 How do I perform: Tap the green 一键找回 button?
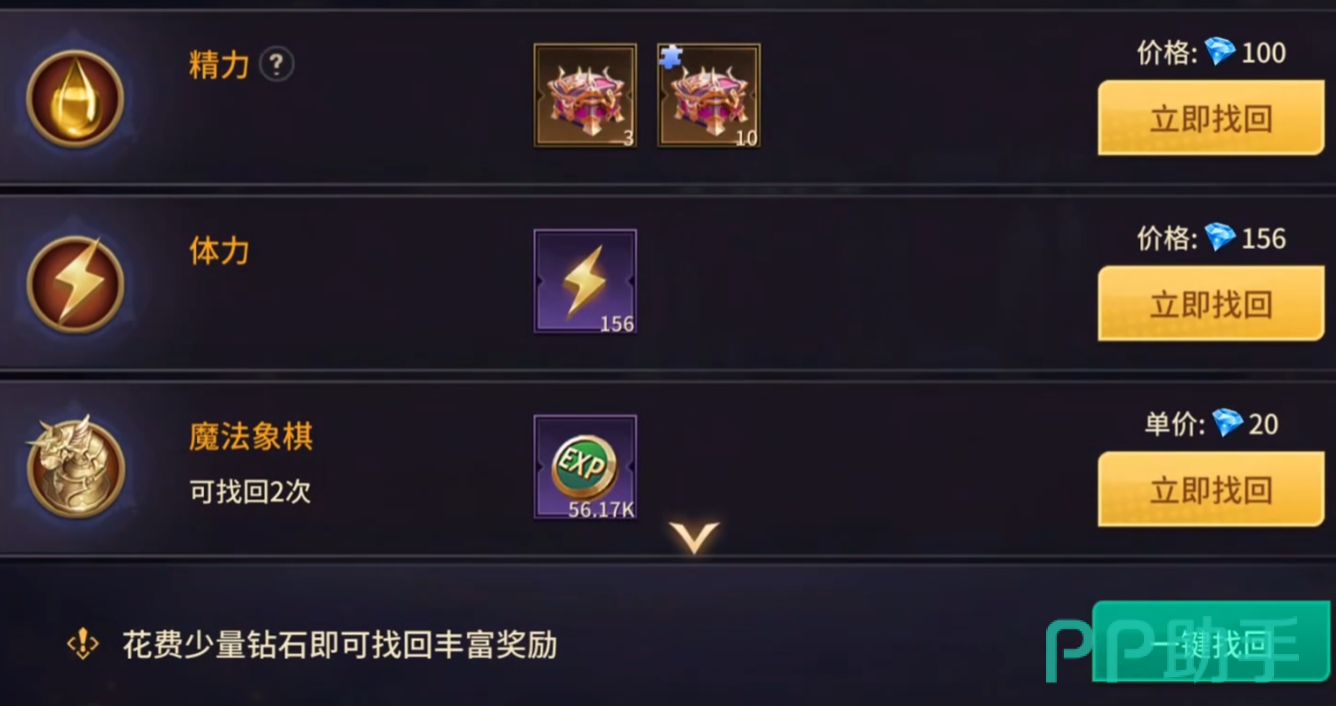(1211, 642)
